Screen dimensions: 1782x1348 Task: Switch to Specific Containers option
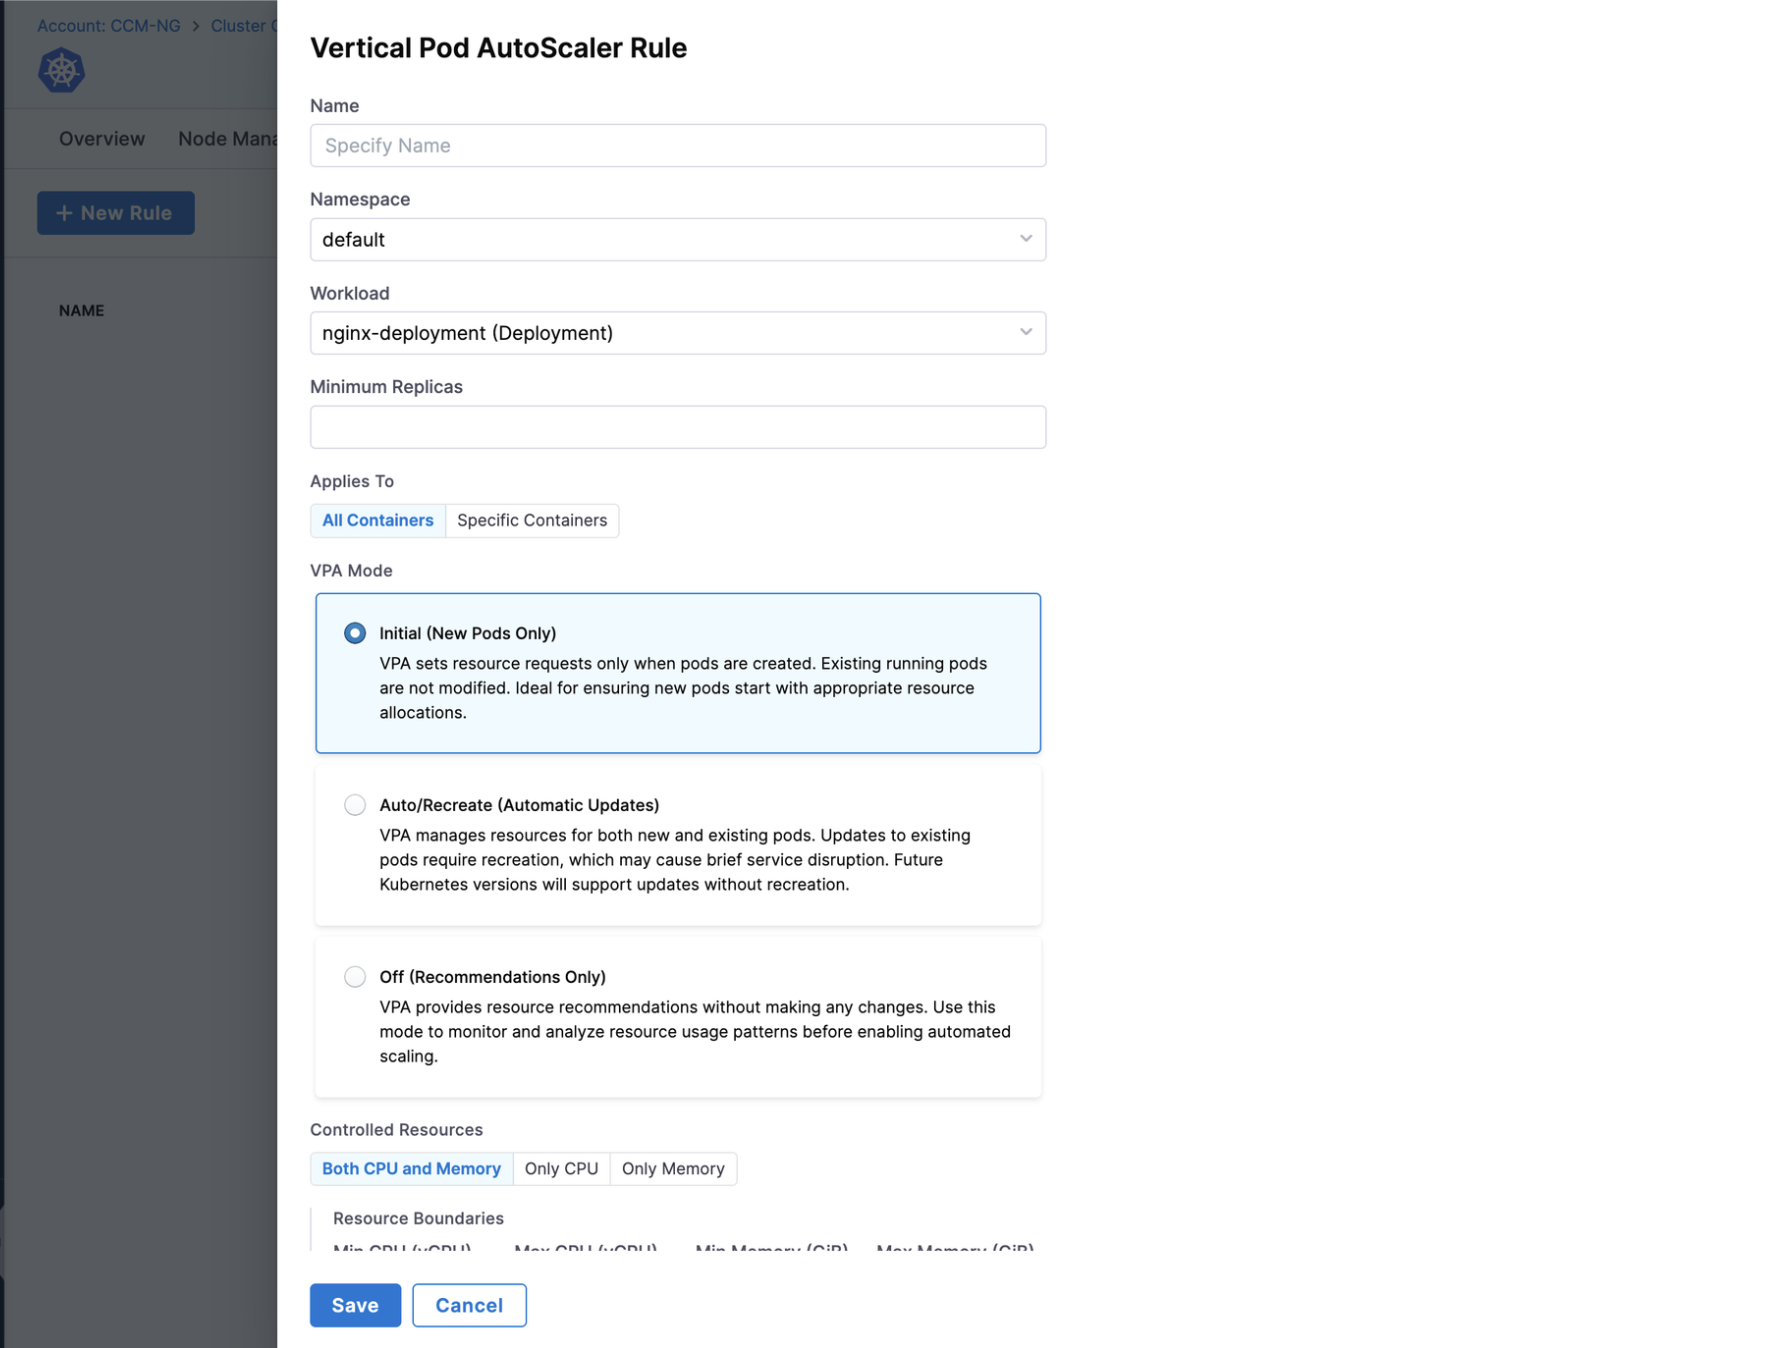point(532,520)
